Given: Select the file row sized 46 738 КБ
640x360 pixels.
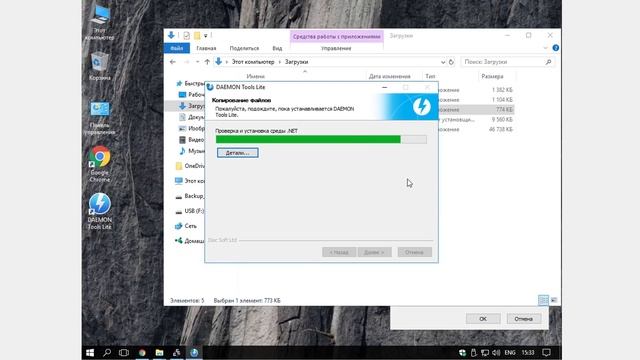Looking at the screenshot, I should click(476, 129).
